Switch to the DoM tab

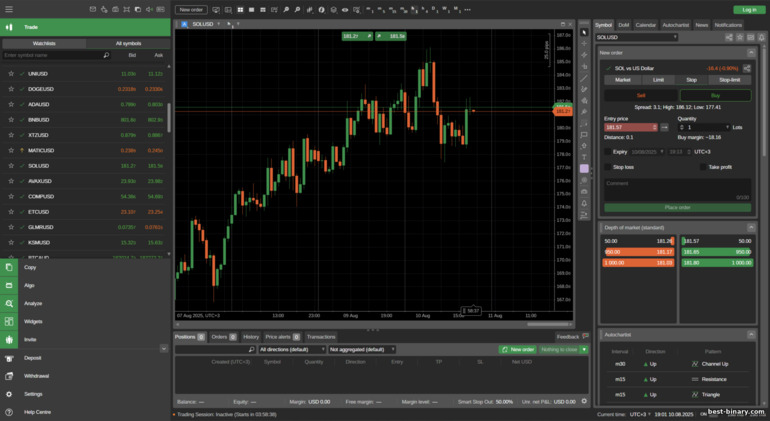click(x=623, y=25)
